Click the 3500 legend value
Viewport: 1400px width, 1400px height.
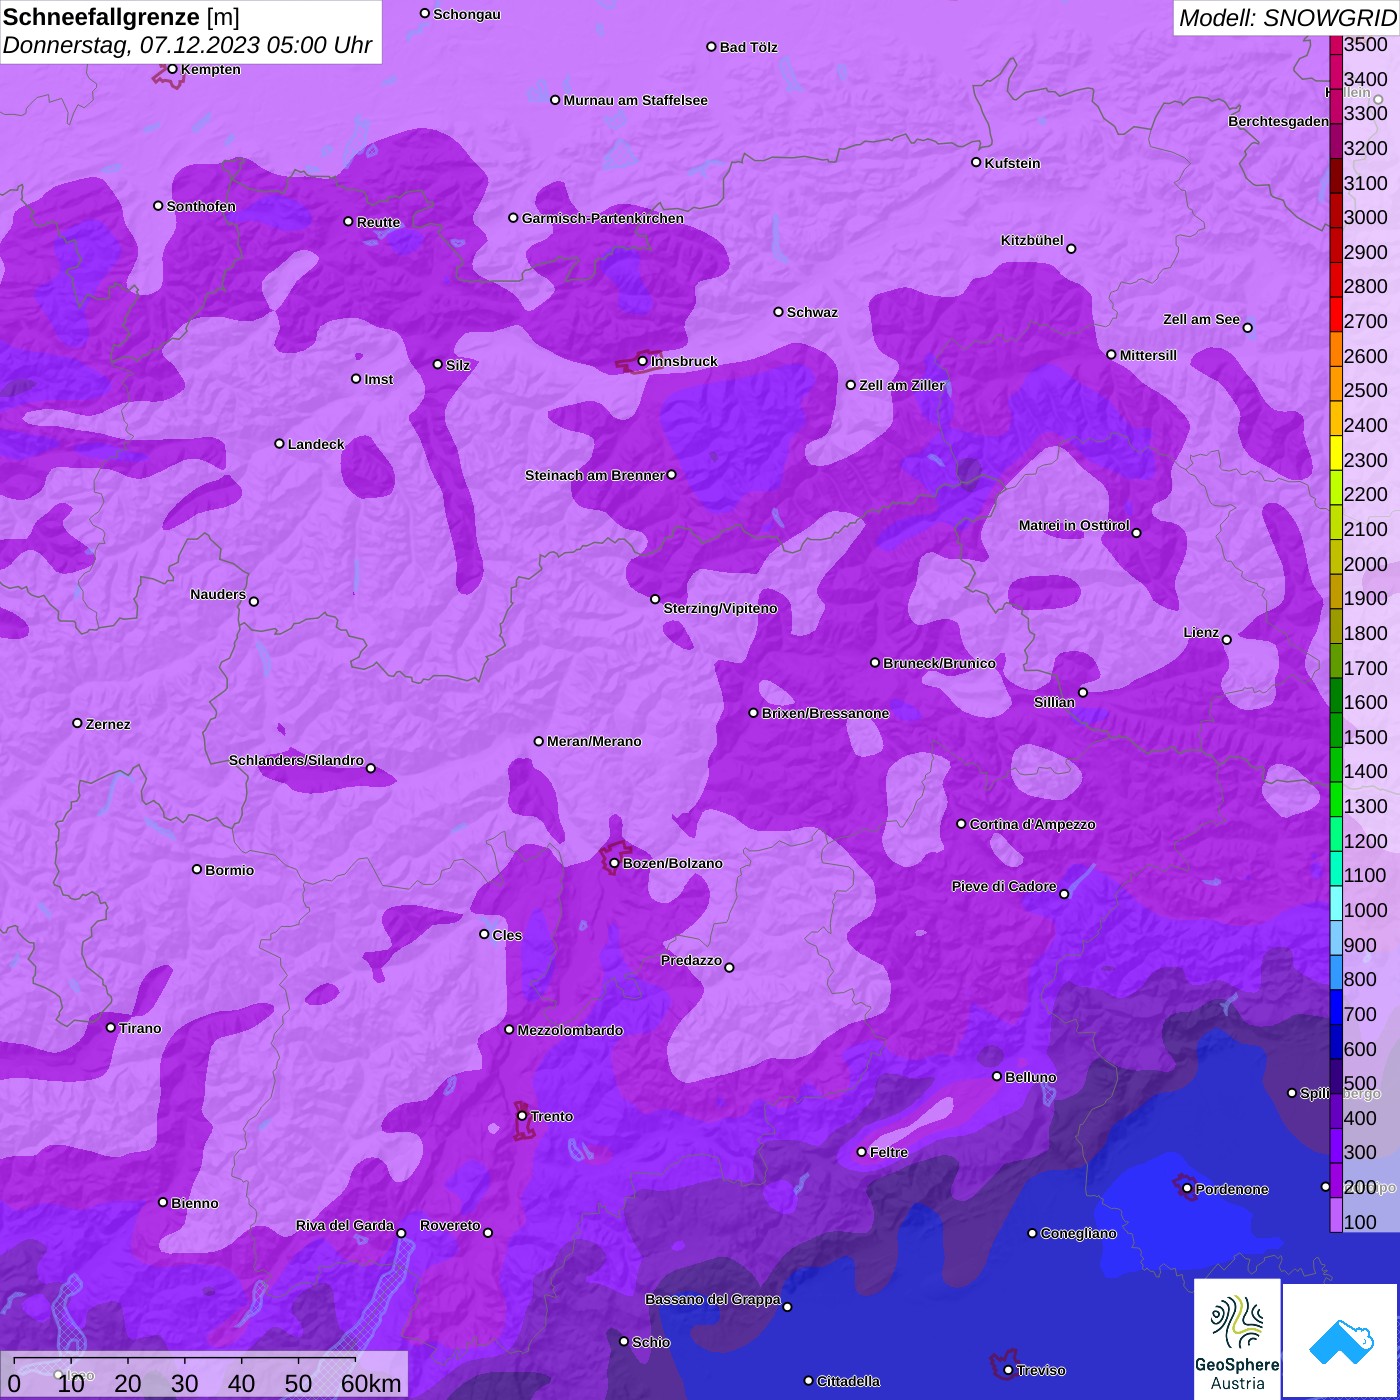(1366, 44)
